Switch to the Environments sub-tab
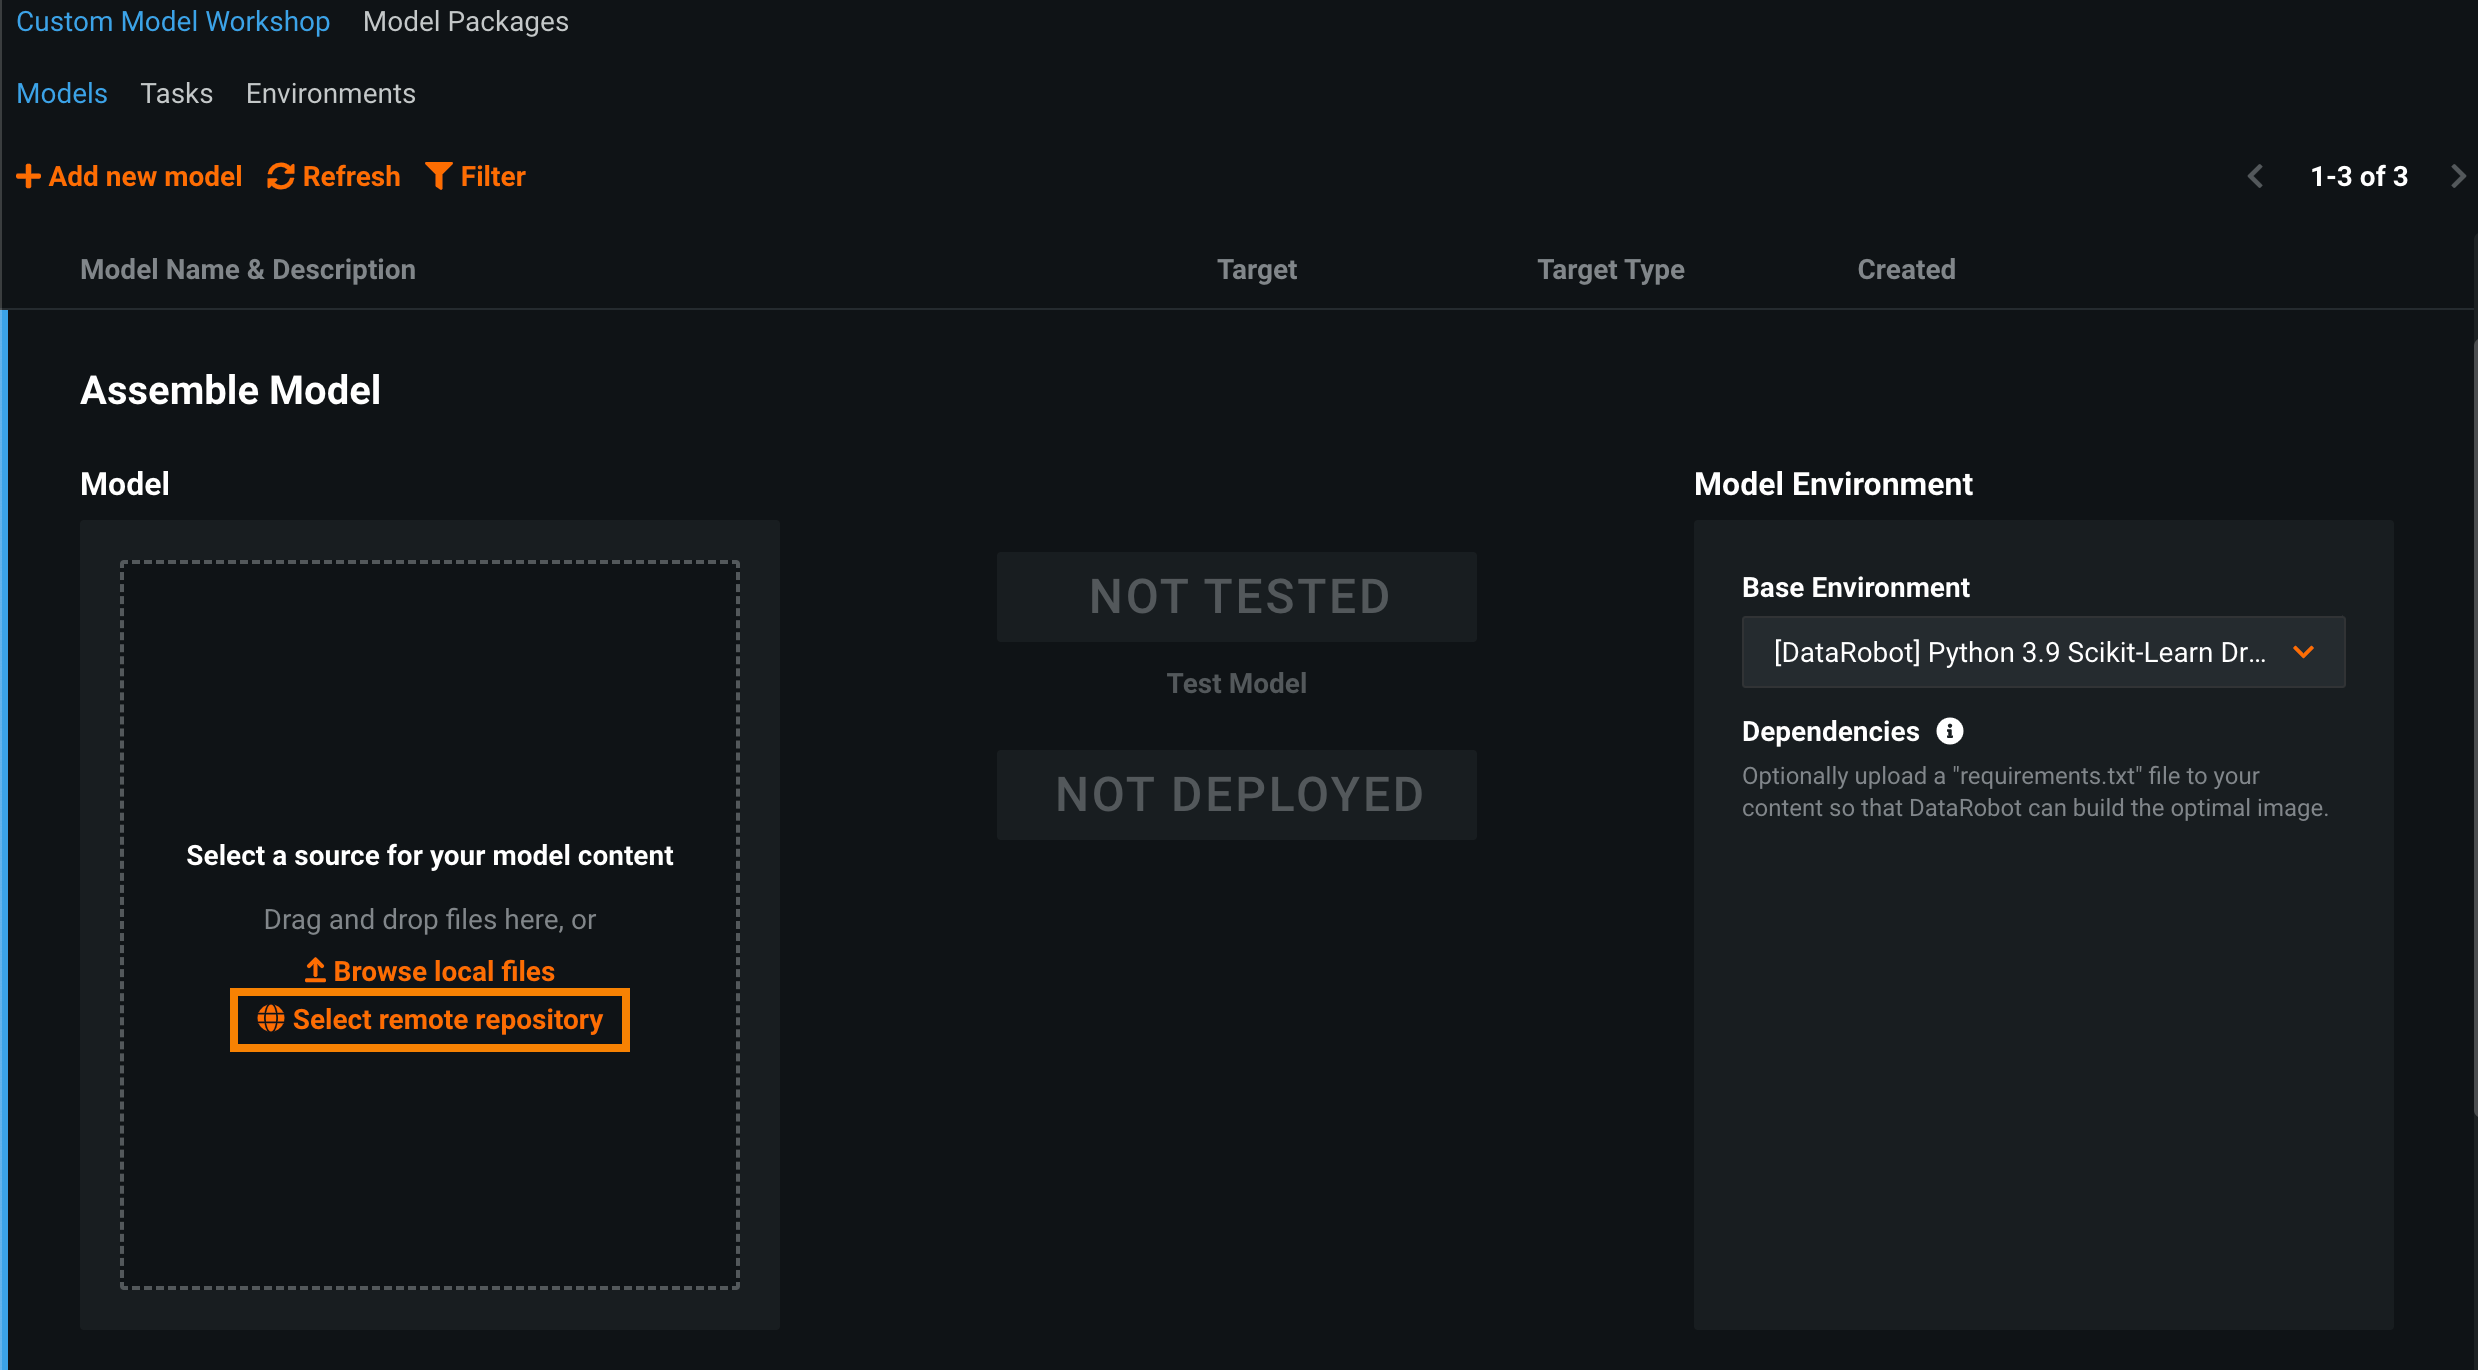This screenshot has width=2478, height=1370. [330, 94]
